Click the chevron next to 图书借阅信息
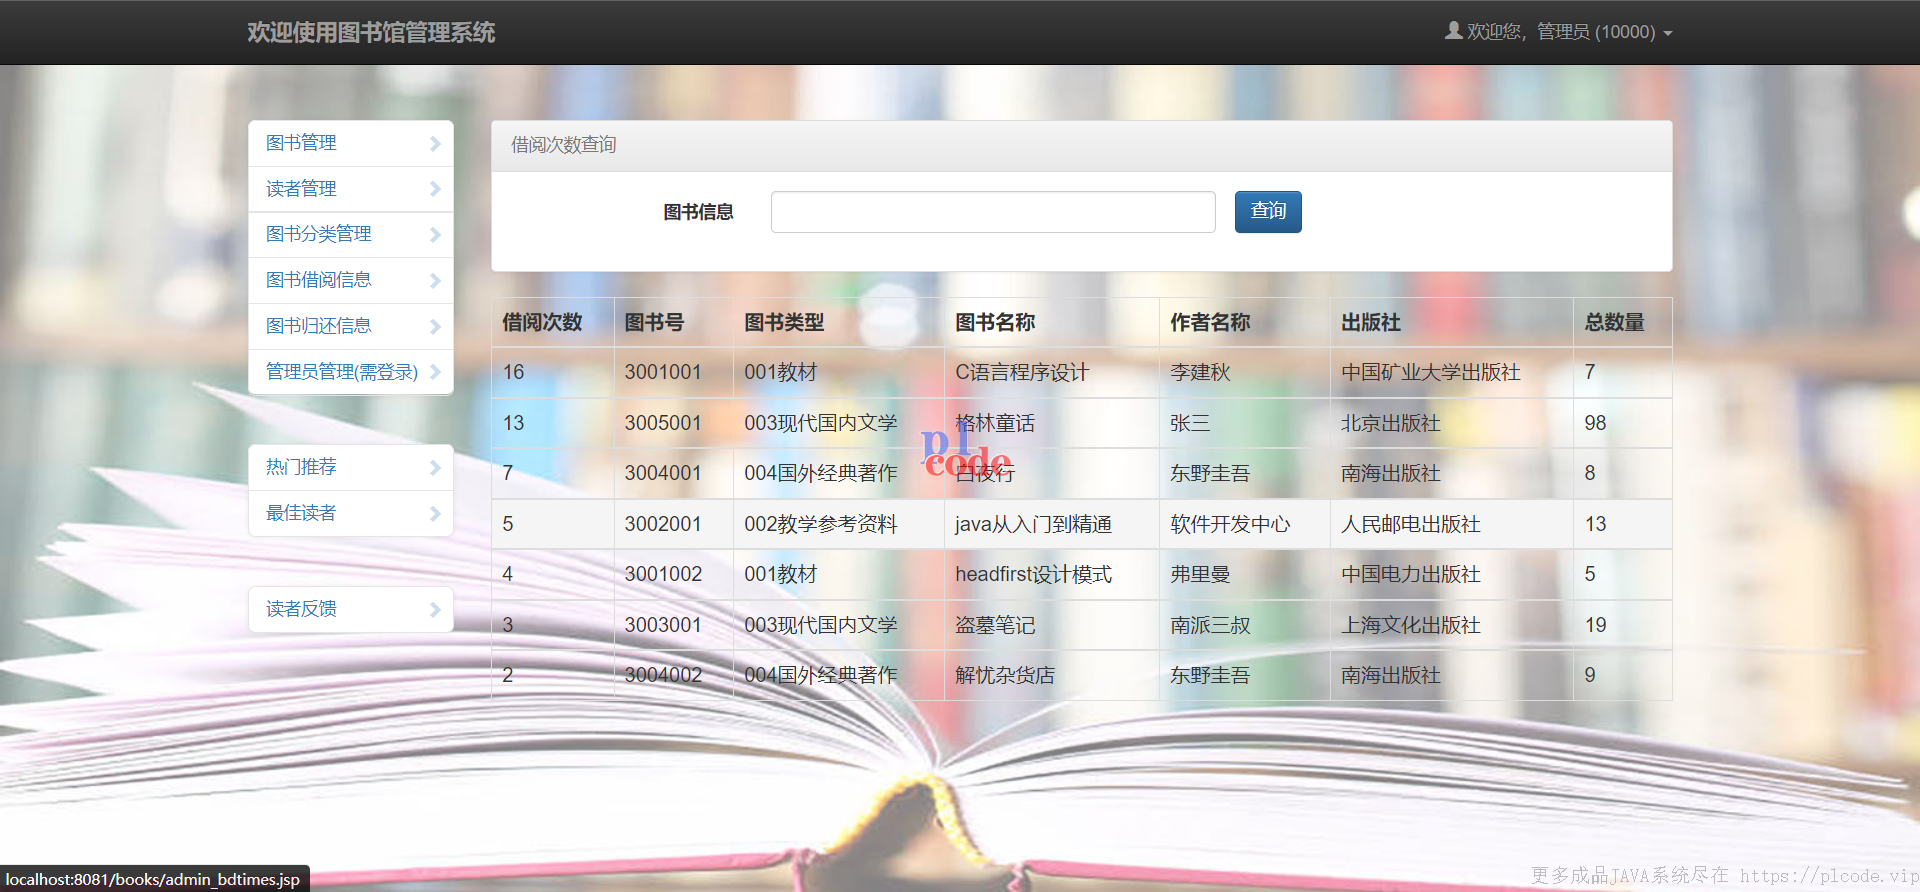The image size is (1920, 892). (435, 280)
